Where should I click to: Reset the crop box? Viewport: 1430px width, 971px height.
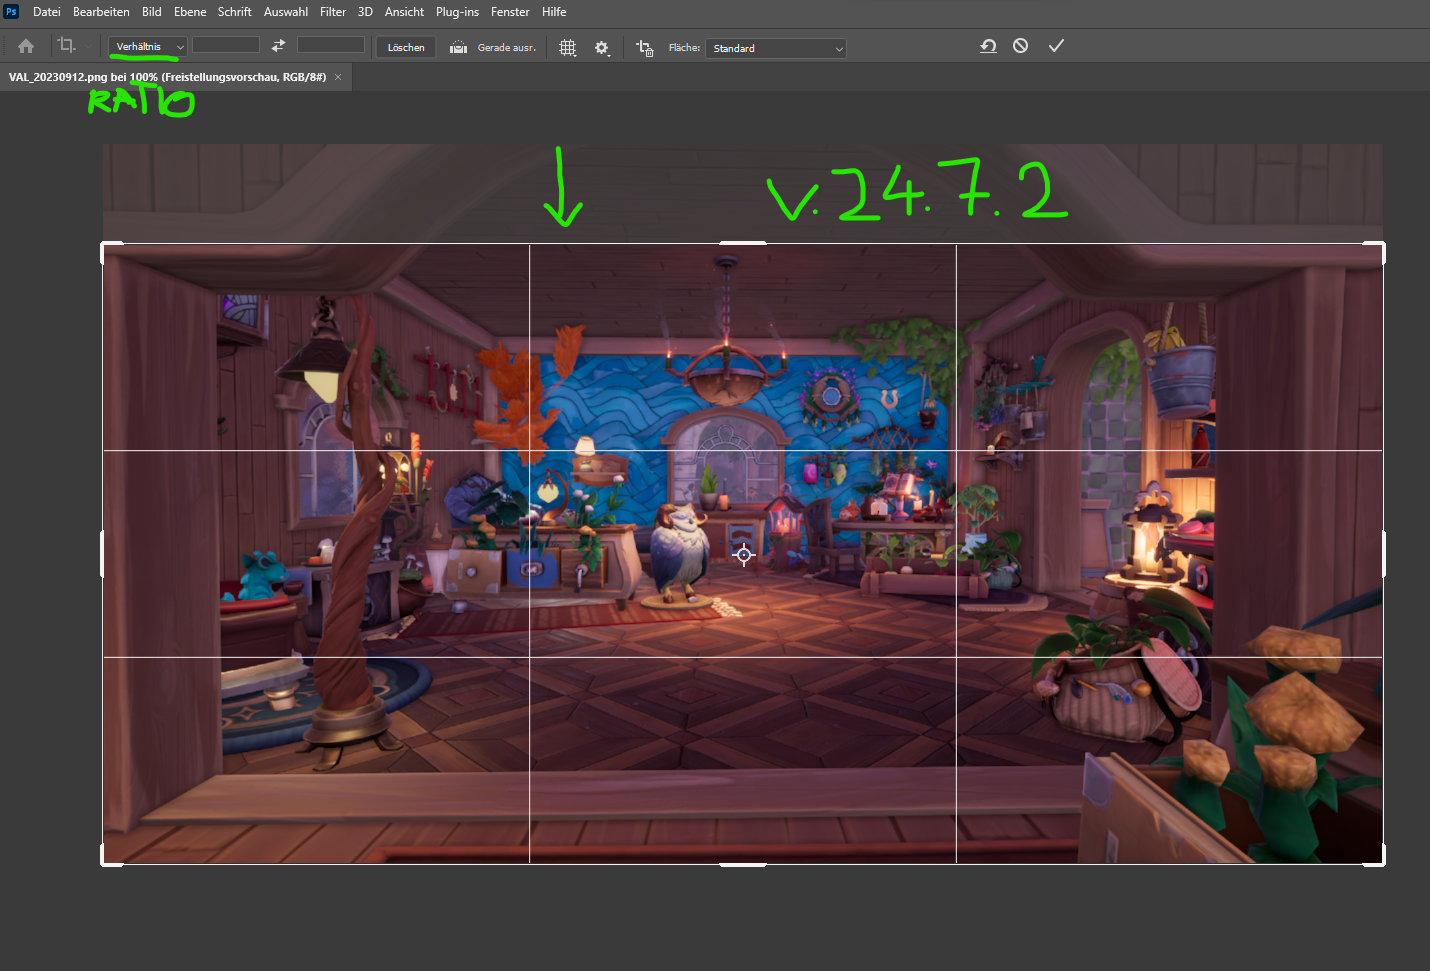point(988,46)
